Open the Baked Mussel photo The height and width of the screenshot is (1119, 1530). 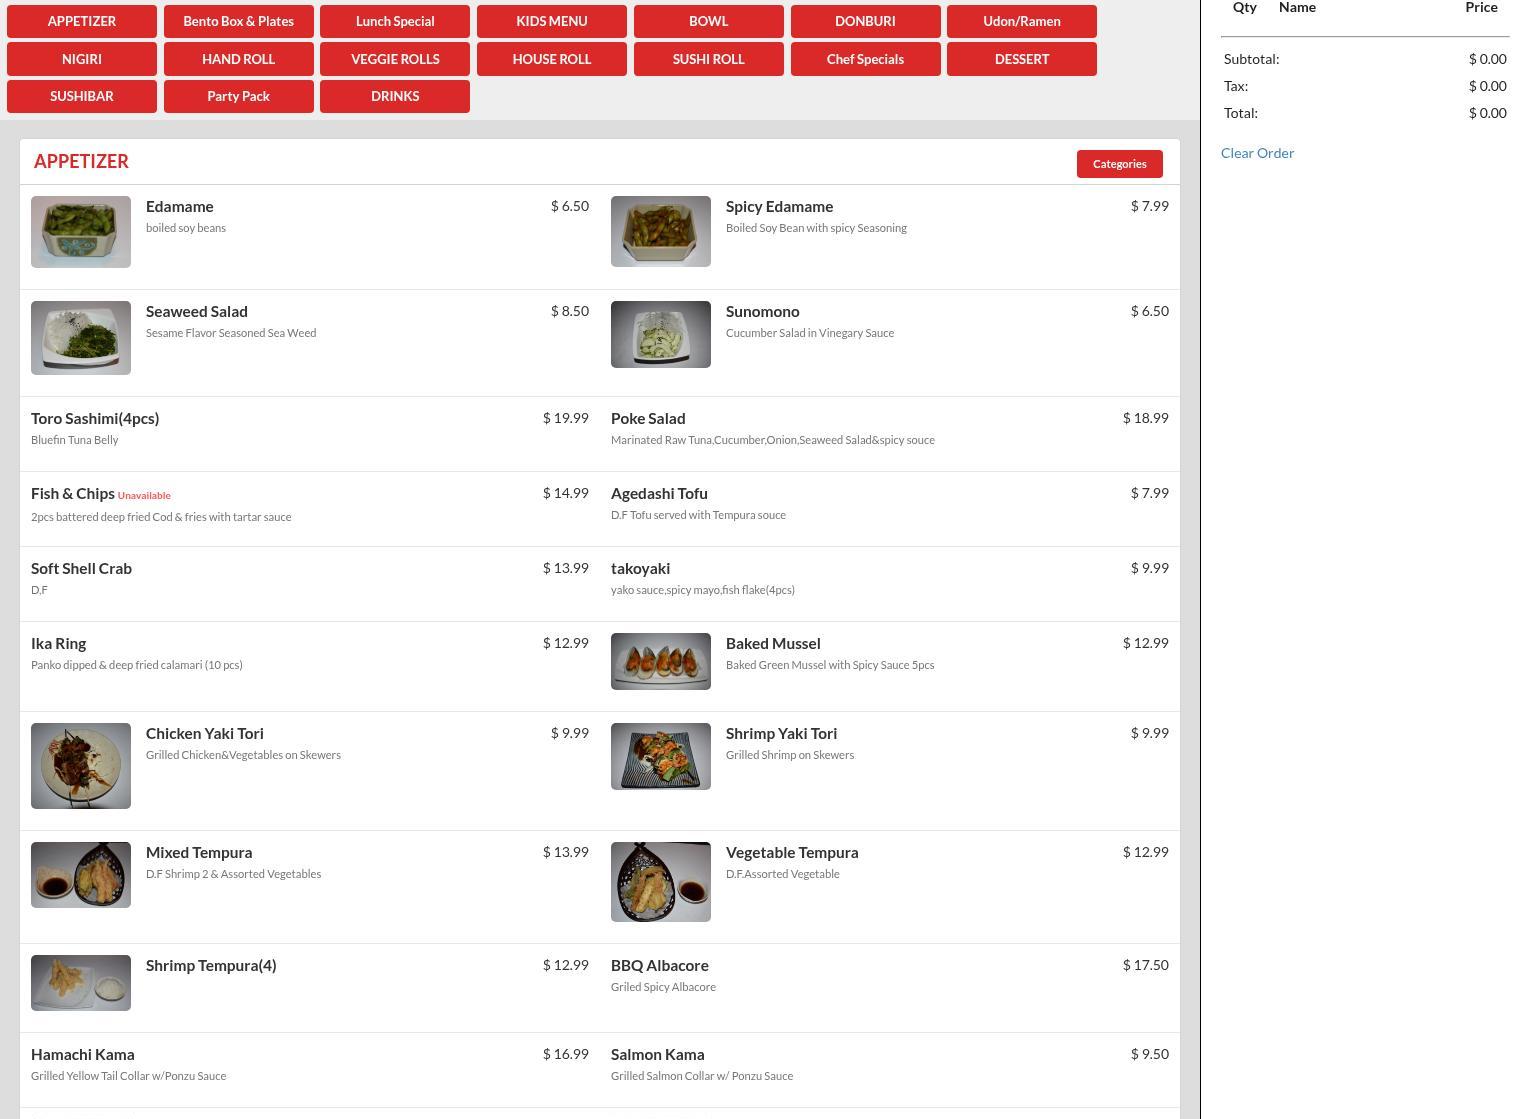click(661, 661)
